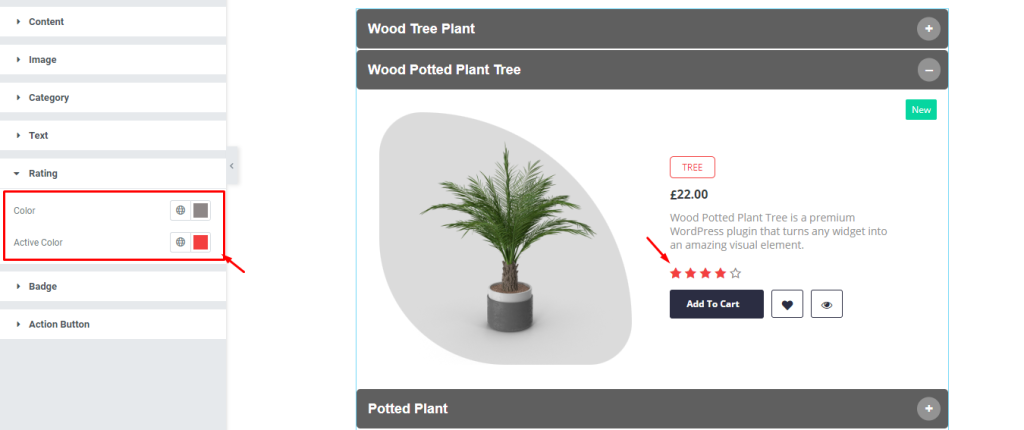The width and height of the screenshot is (1024, 430).
Task: Collapse the editor panel with the arrow handle
Action: point(231,166)
